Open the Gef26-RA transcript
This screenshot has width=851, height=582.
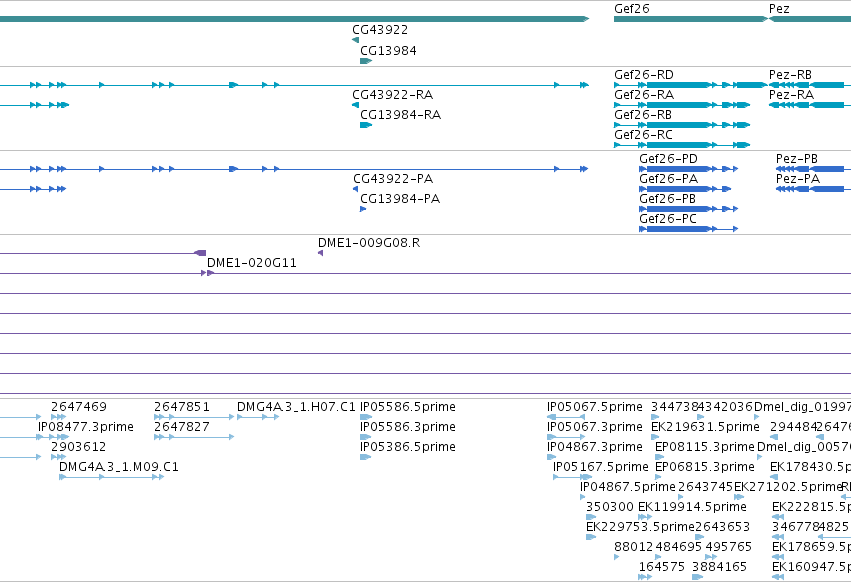click(x=682, y=105)
